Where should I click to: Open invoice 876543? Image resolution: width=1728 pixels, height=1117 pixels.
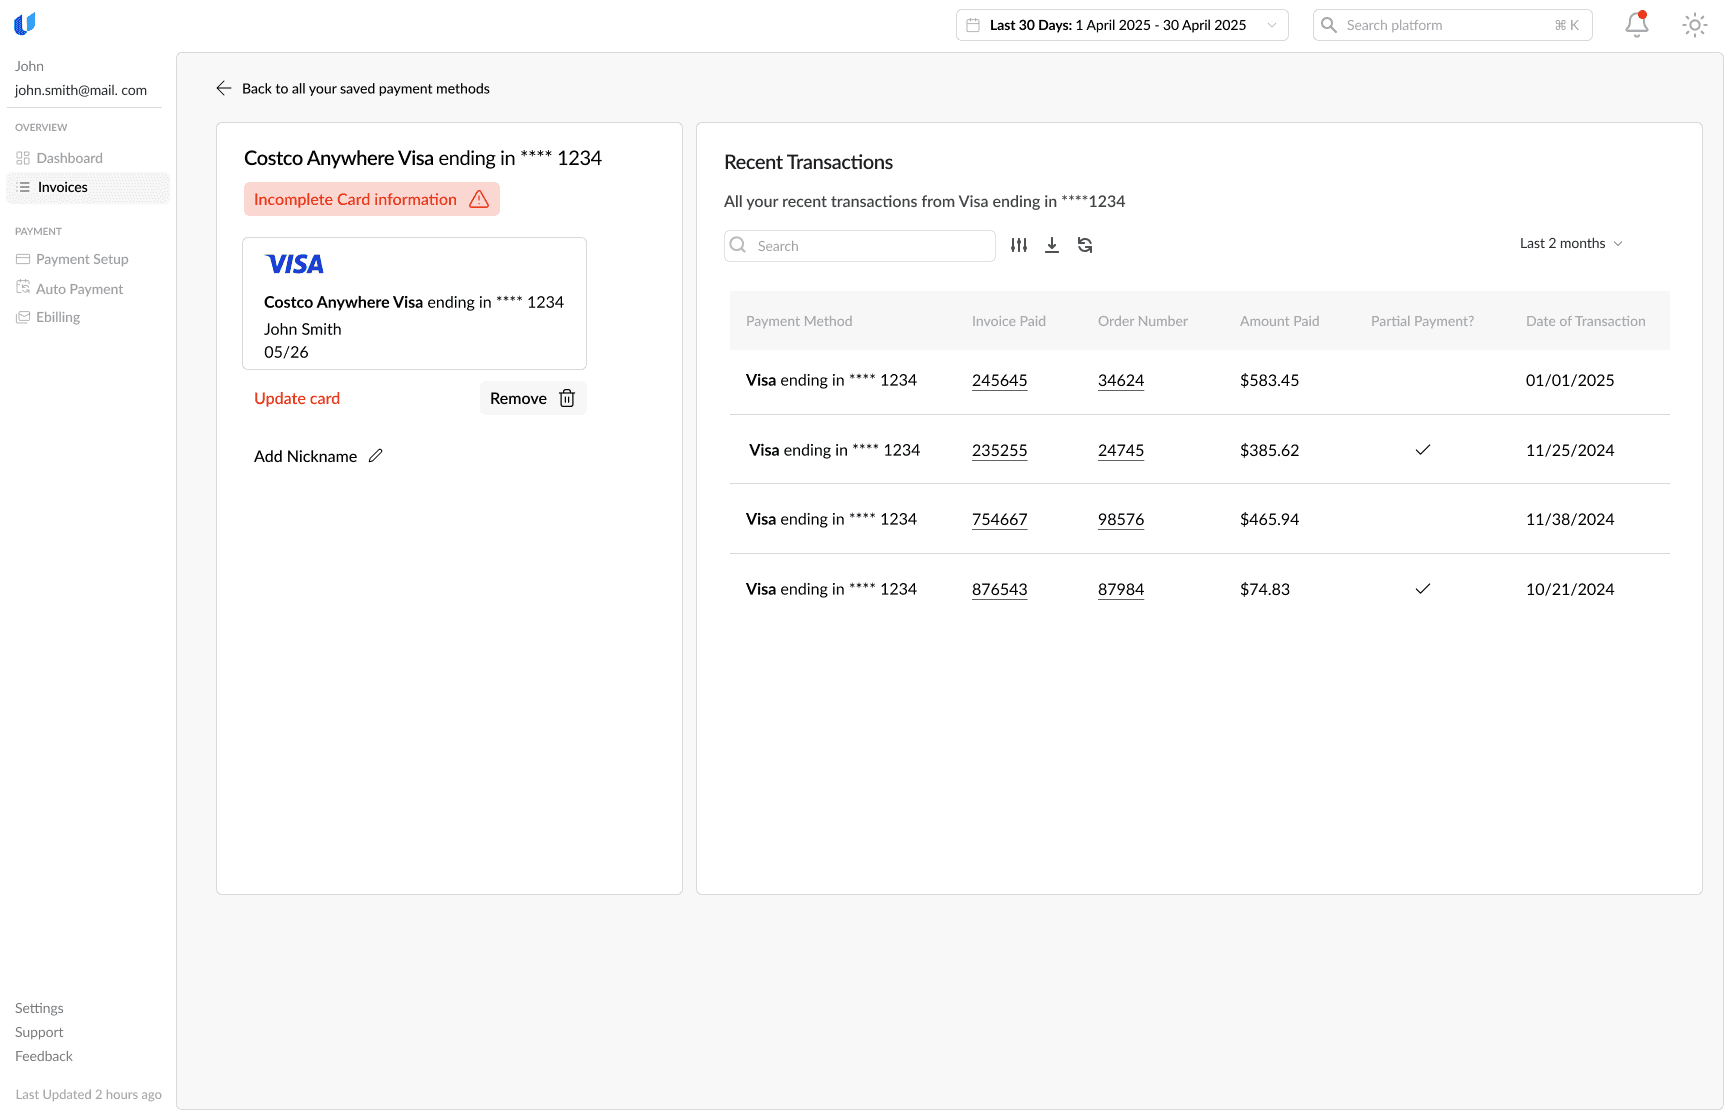(1000, 589)
